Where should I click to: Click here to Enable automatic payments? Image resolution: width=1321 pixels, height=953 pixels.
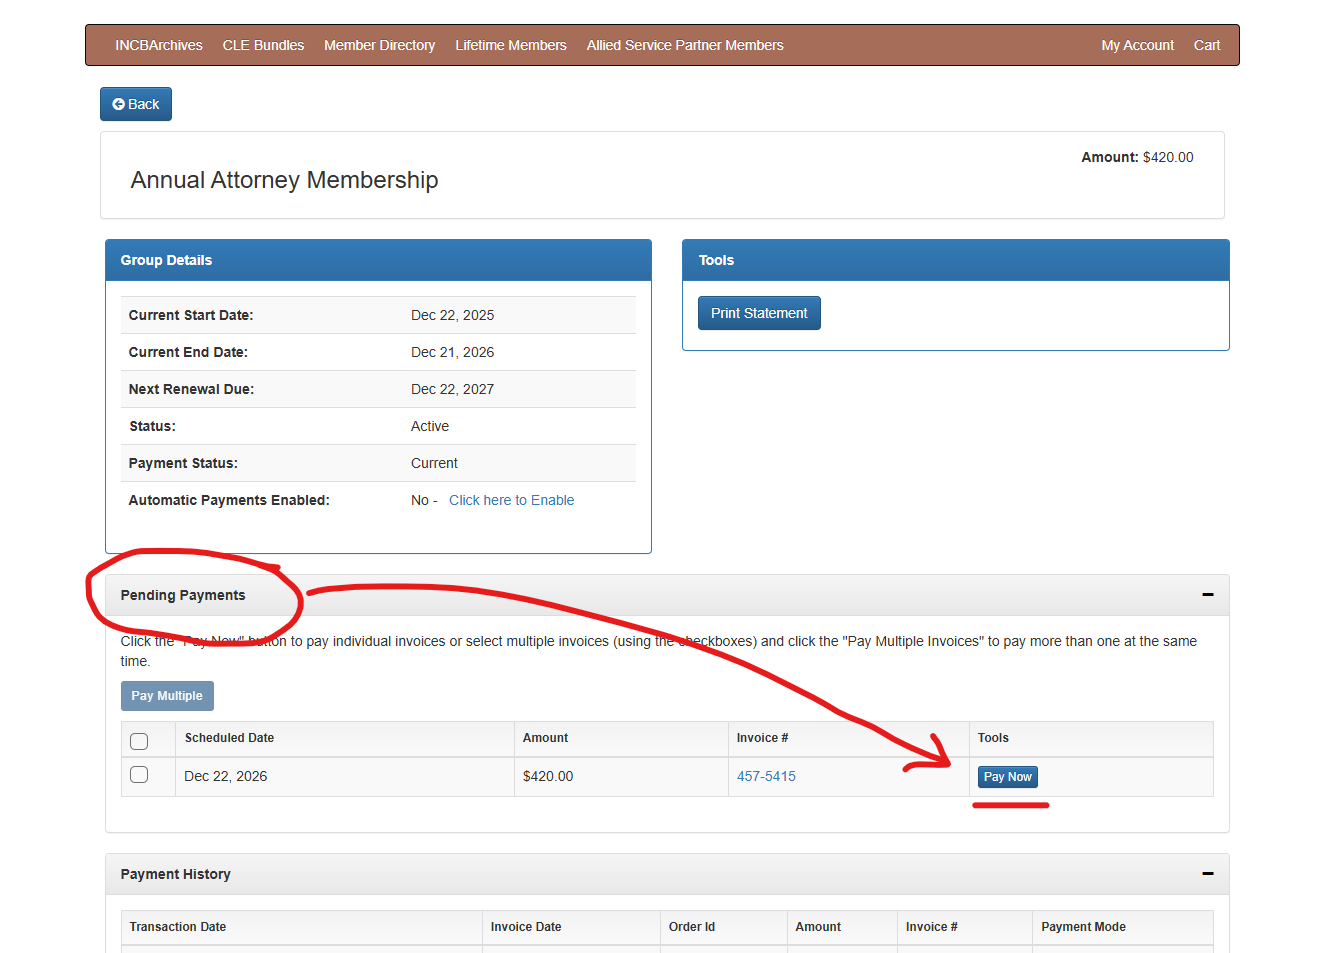[x=511, y=500]
